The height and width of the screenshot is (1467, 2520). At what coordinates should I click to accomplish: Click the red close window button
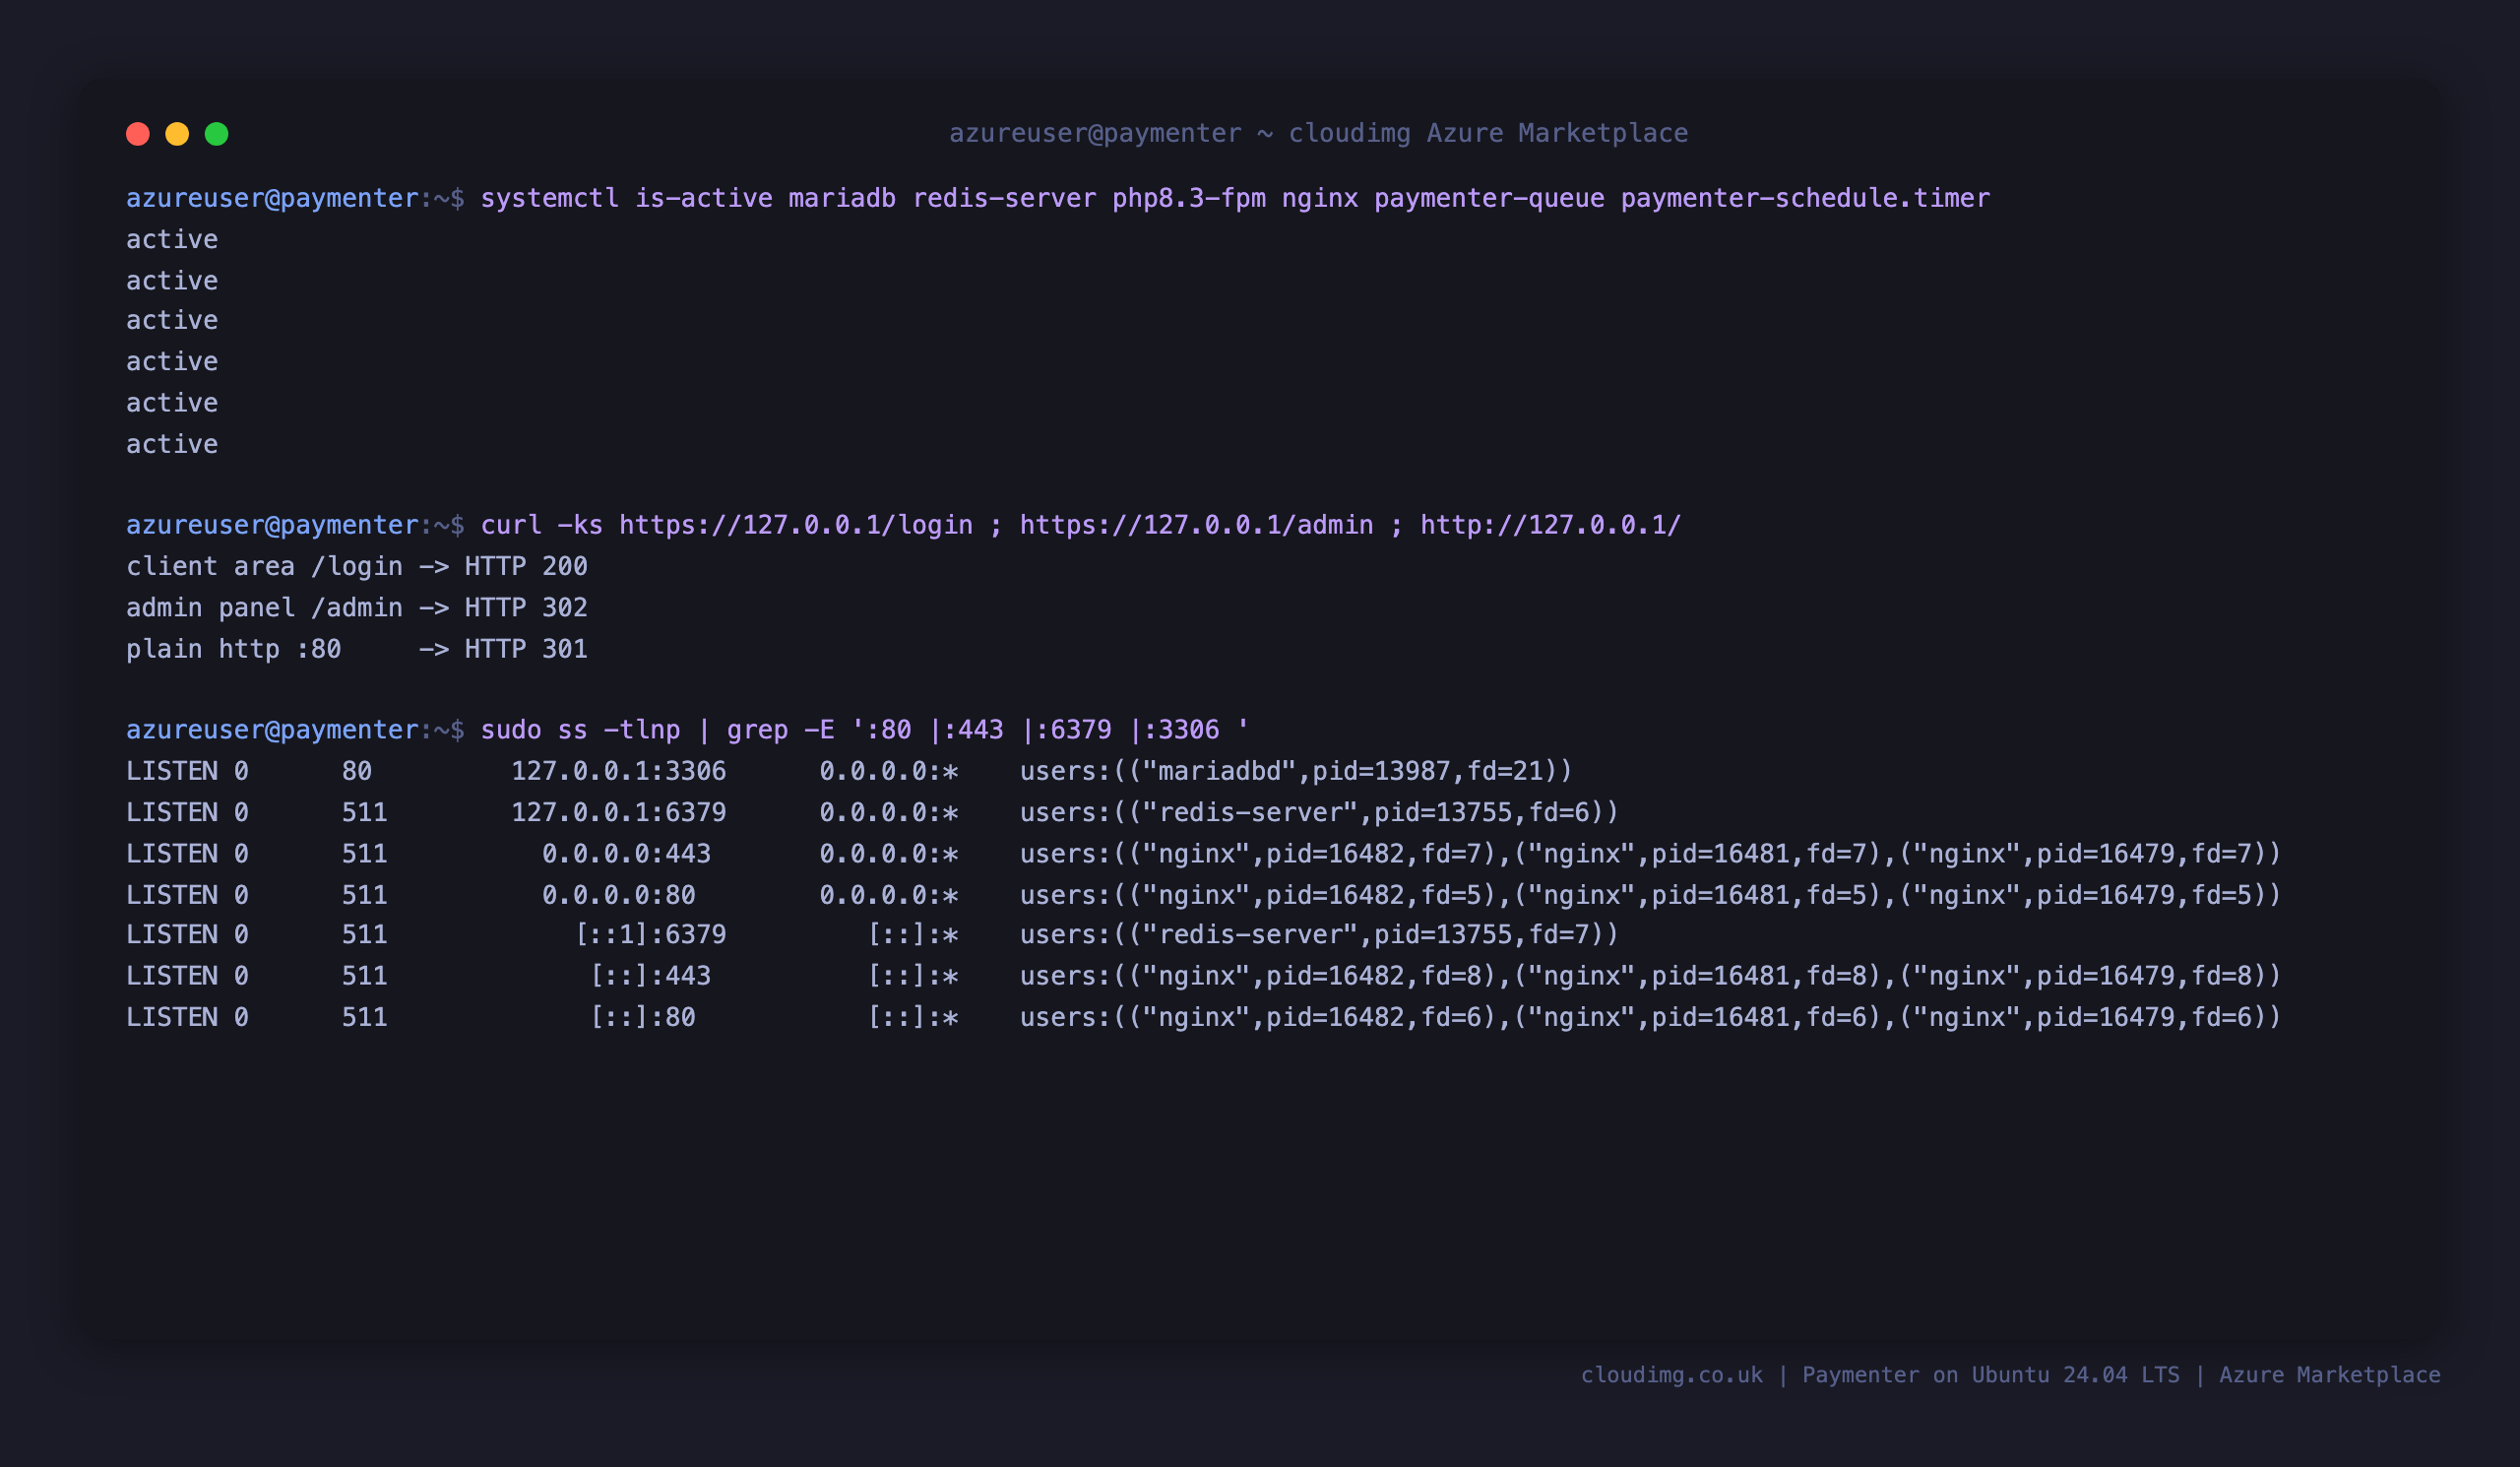click(138, 134)
